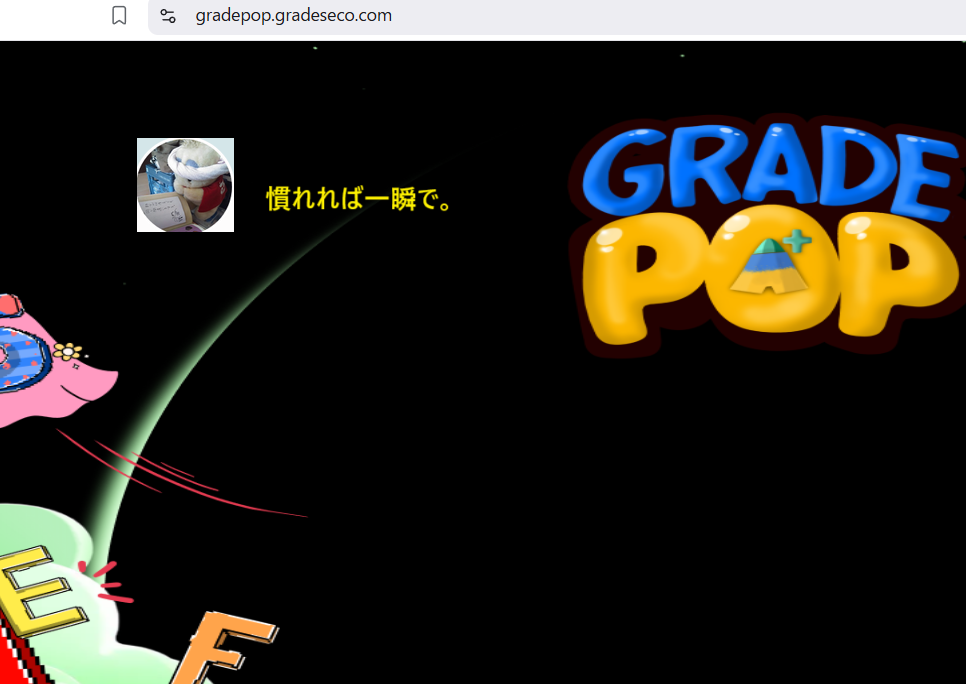
Task: Click the bookmark icon beside the address bar
Action: [x=119, y=15]
